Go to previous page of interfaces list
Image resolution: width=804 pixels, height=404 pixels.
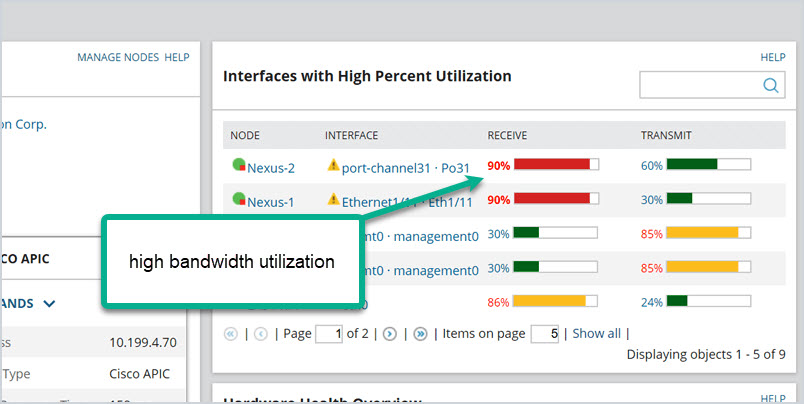coord(261,334)
